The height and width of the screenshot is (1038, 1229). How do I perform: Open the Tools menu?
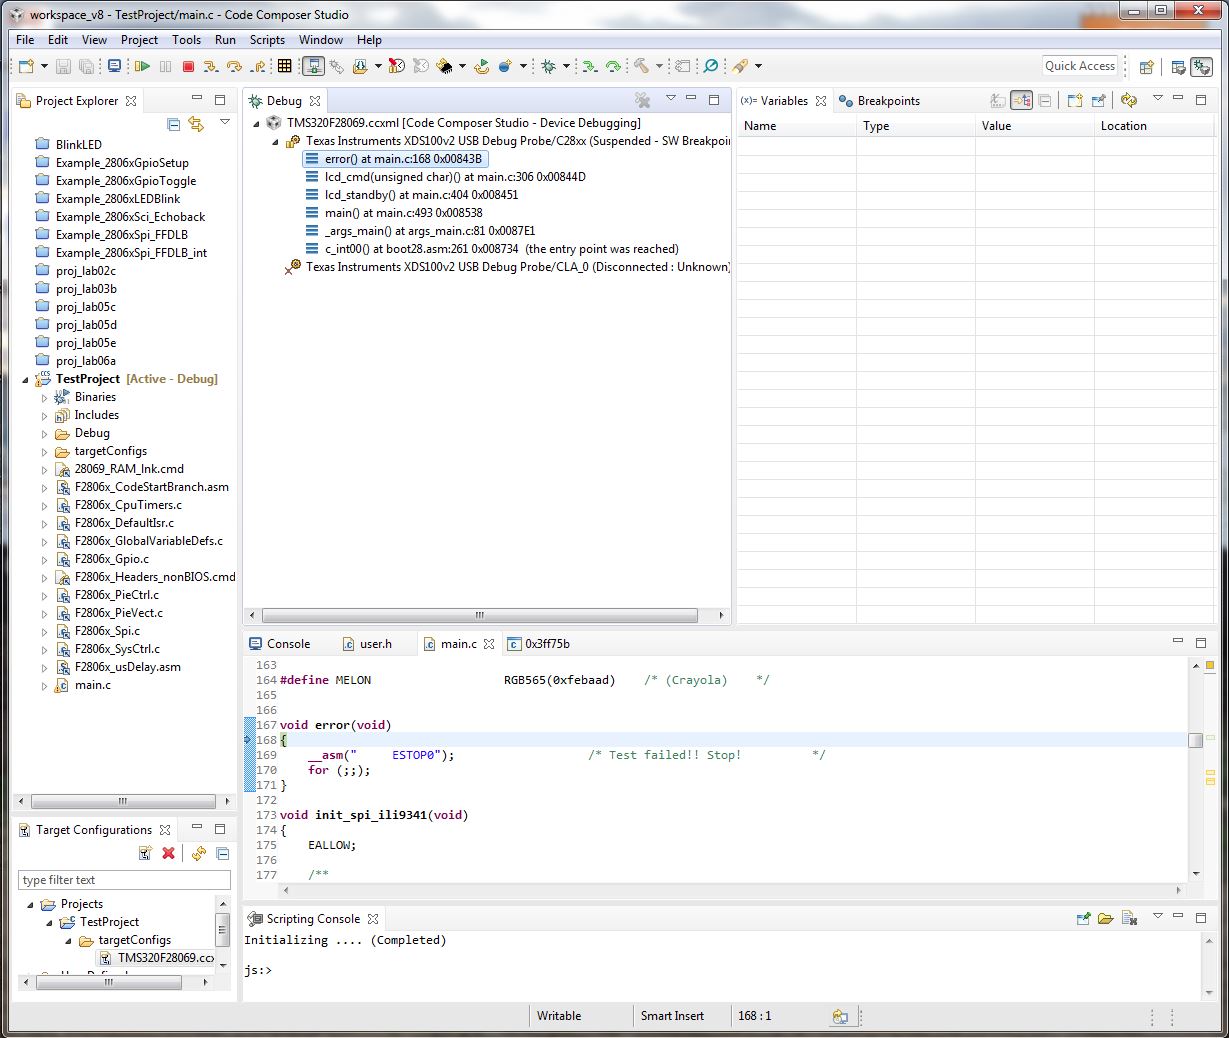186,40
